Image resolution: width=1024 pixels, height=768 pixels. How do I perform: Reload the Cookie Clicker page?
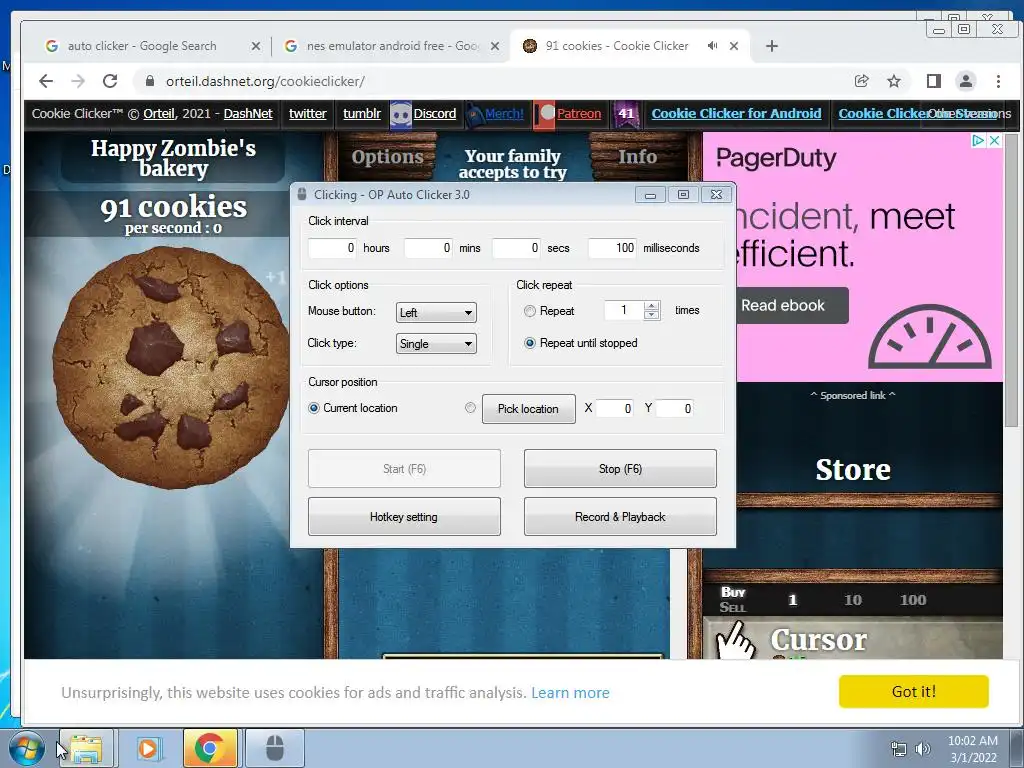[110, 81]
